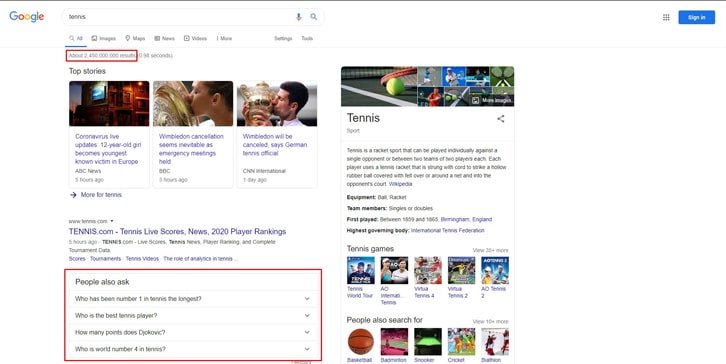
Task: Click More images on knowledge panel
Action: pyautogui.click(x=493, y=100)
